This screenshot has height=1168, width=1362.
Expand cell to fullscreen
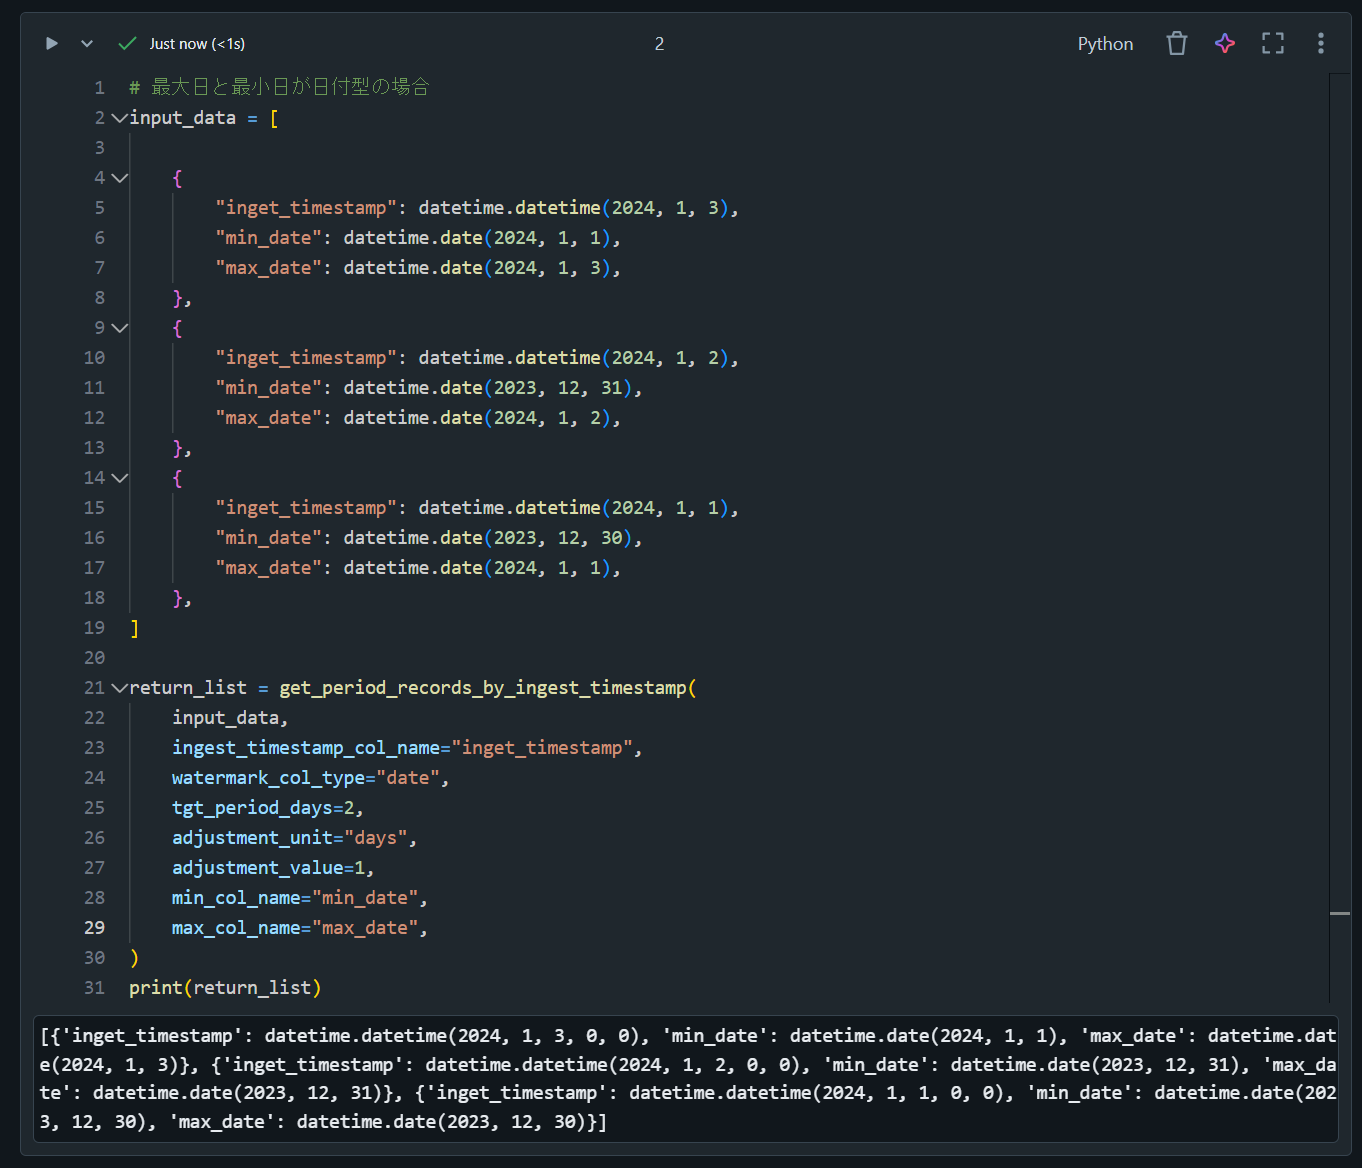pyautogui.click(x=1273, y=44)
